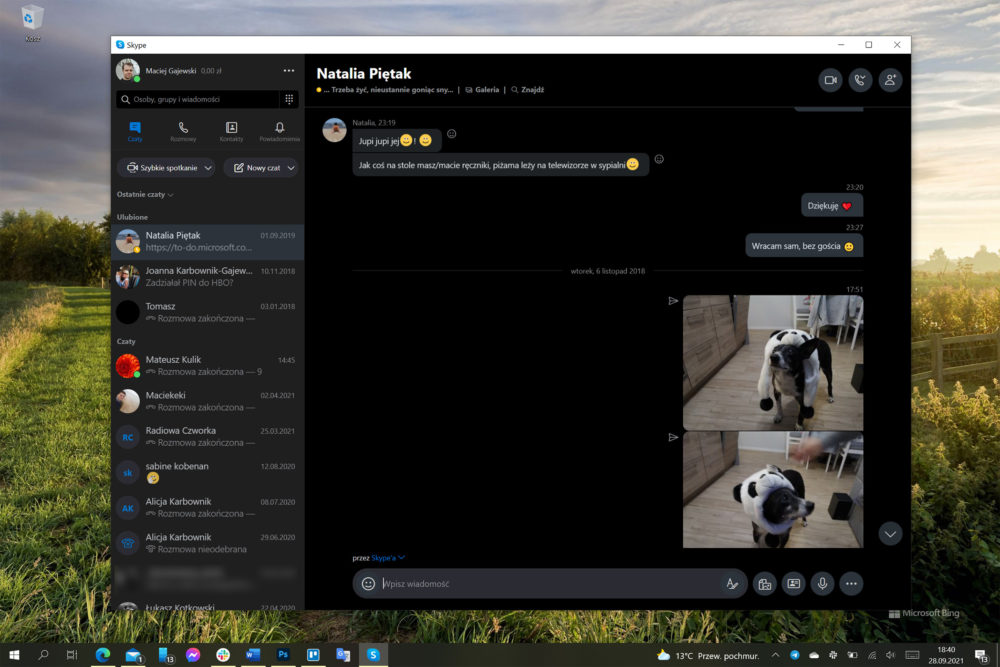Image resolution: width=1000 pixels, height=667 pixels.
Task: Open Microsoft Edge from taskbar
Action: (x=103, y=654)
